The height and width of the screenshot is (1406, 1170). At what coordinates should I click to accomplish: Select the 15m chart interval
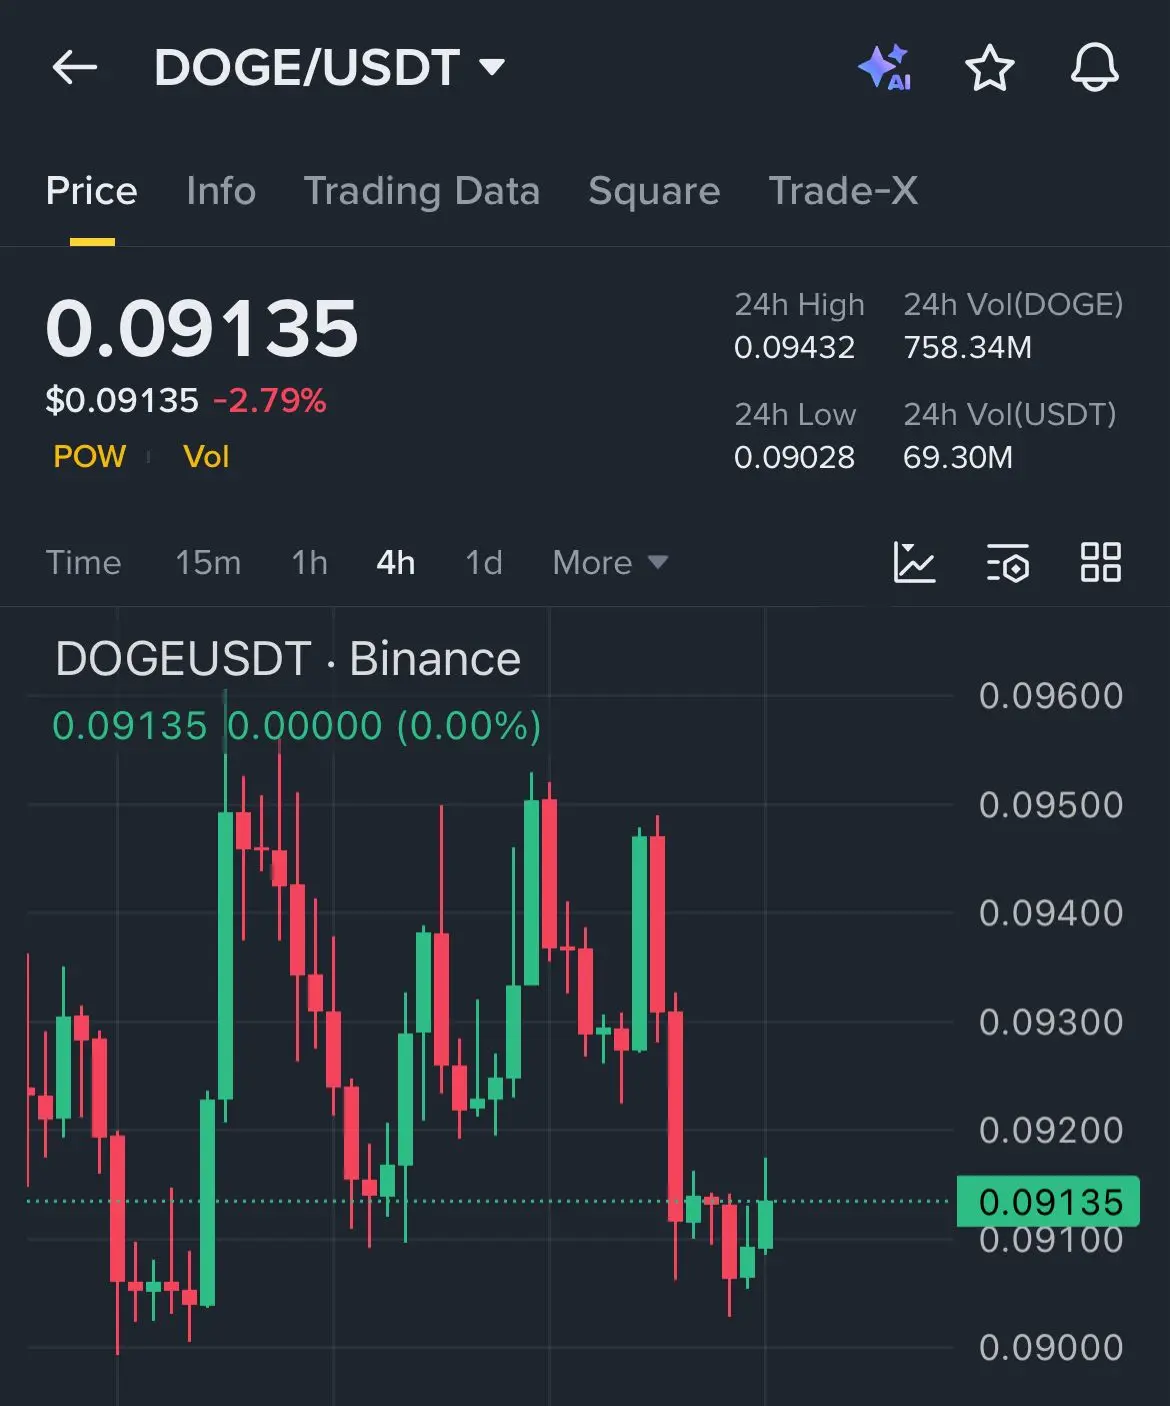[x=208, y=562]
